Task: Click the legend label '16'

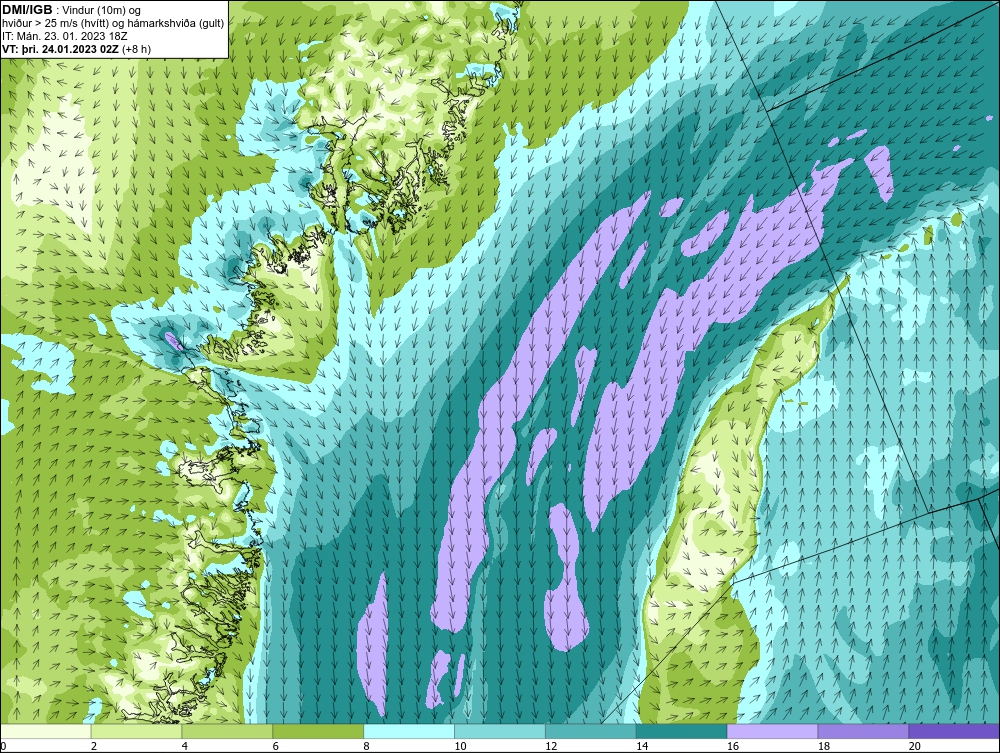Action: 733,746
